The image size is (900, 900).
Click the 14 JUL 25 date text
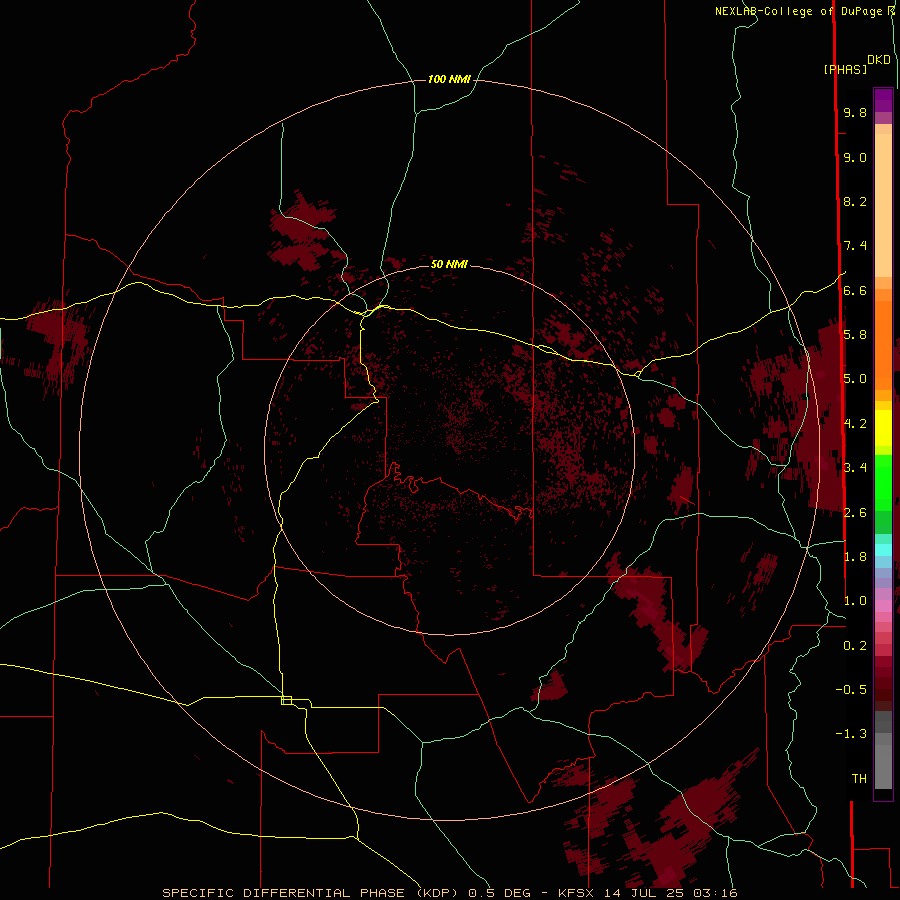(x=644, y=893)
